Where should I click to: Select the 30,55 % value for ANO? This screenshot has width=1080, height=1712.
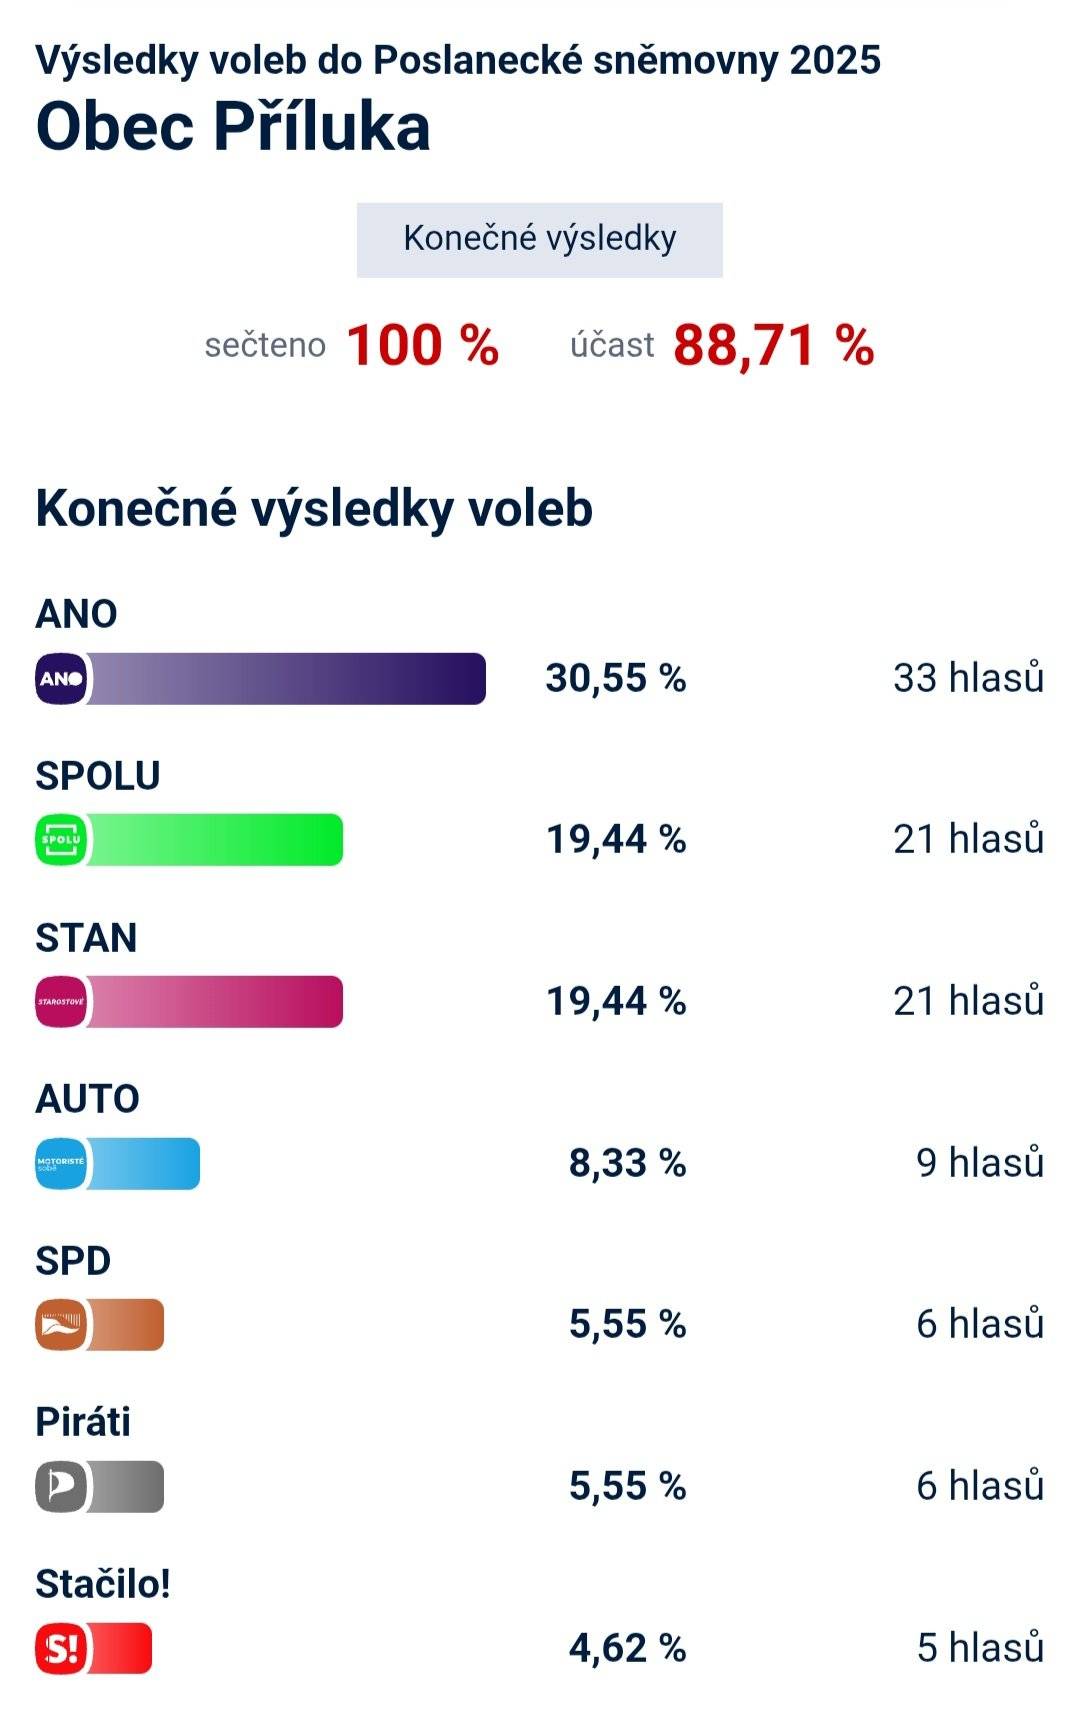pos(617,681)
